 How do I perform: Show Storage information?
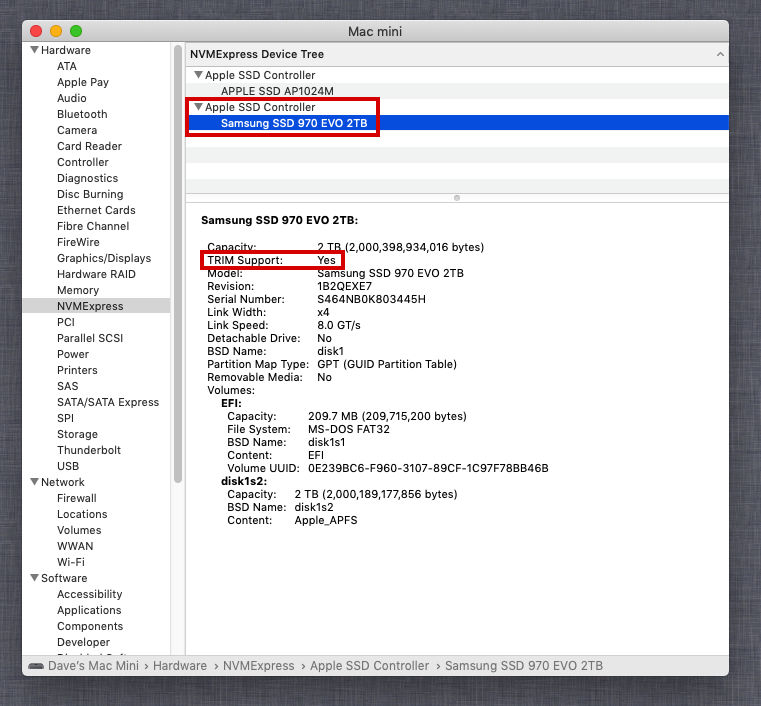tap(77, 434)
